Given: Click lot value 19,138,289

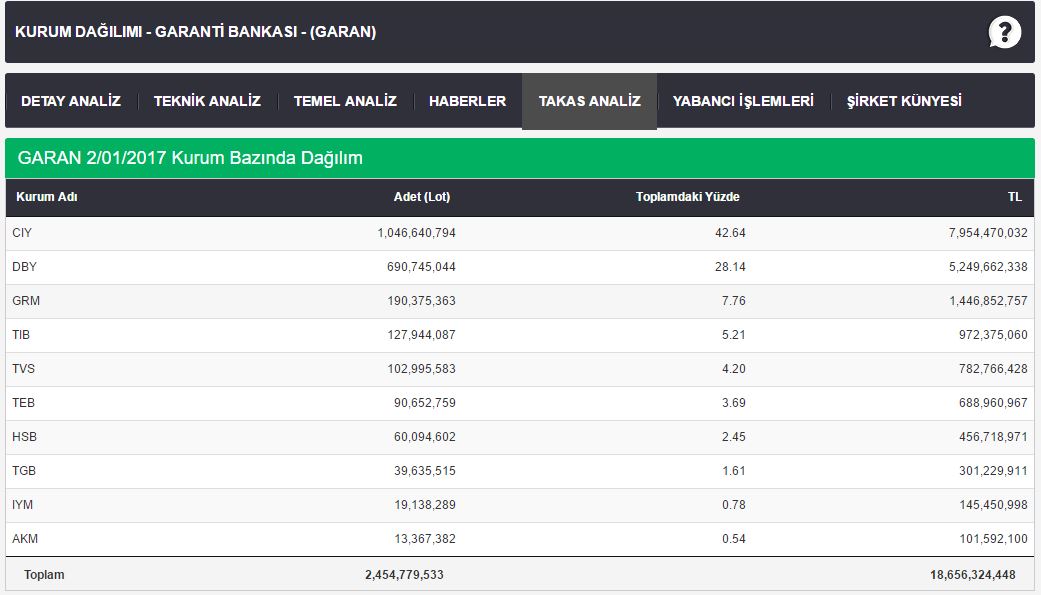Looking at the screenshot, I should (424, 505).
